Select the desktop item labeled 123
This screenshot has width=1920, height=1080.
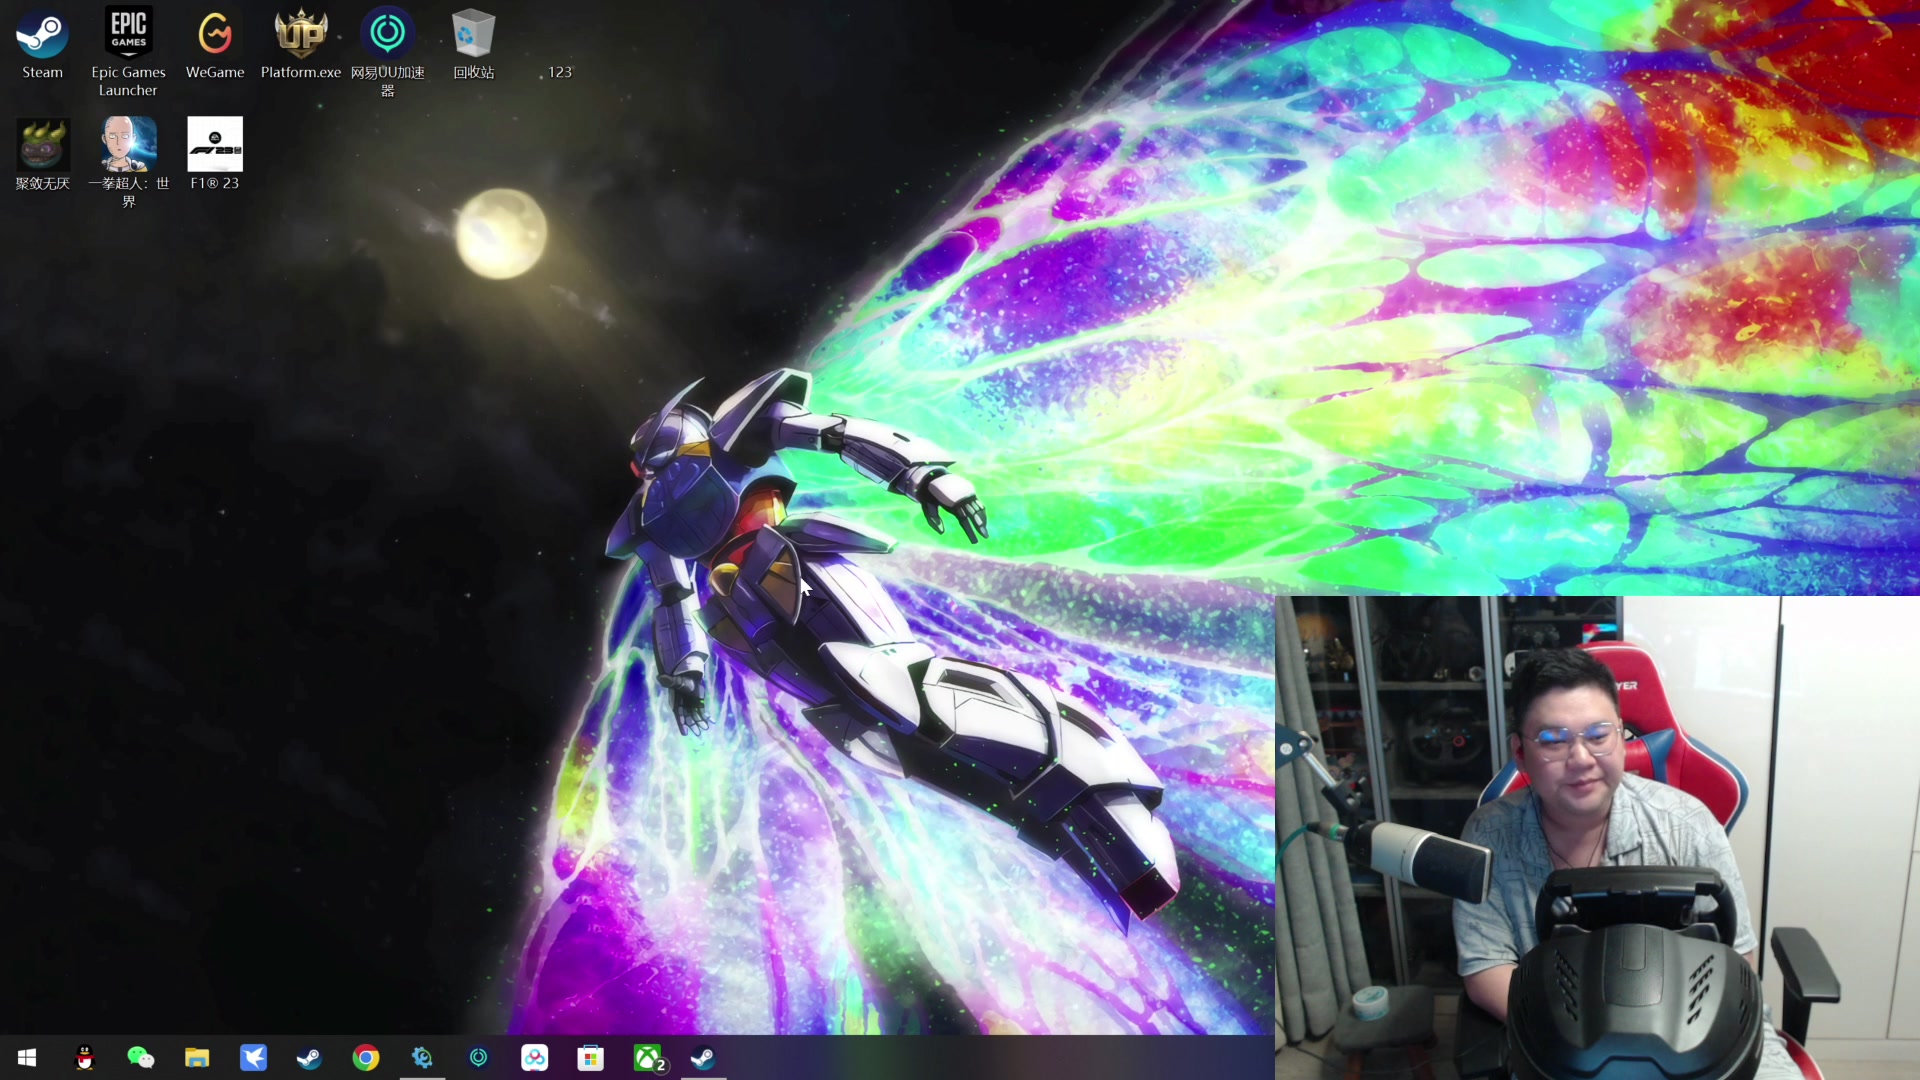coord(560,72)
